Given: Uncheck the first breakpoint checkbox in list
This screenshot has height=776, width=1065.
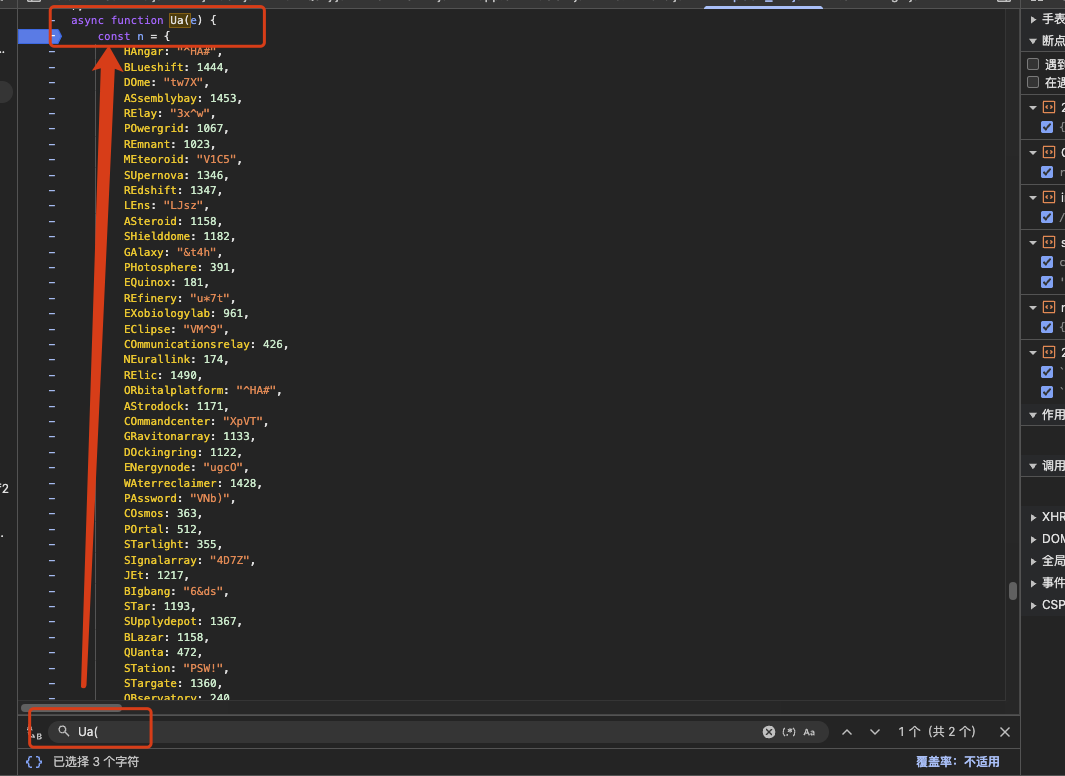Looking at the screenshot, I should tap(1047, 127).
